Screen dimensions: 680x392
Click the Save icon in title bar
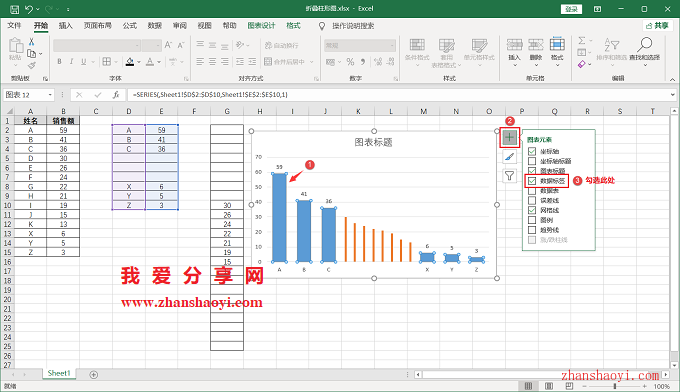(x=14, y=9)
